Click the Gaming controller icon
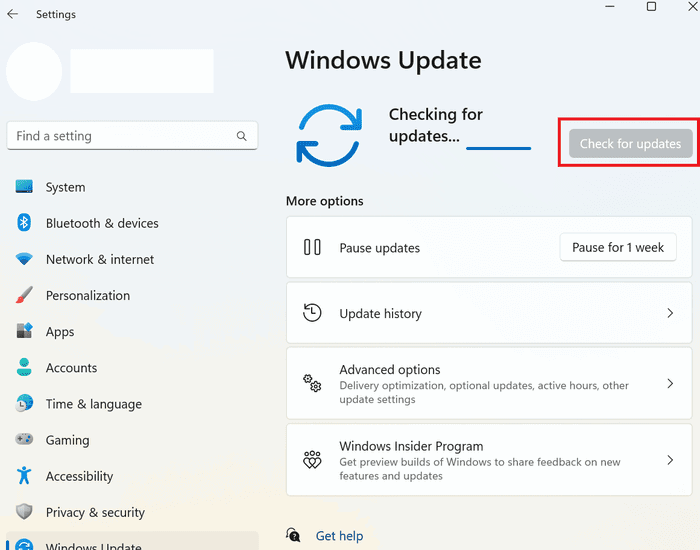The height and width of the screenshot is (550, 700). tap(24, 439)
